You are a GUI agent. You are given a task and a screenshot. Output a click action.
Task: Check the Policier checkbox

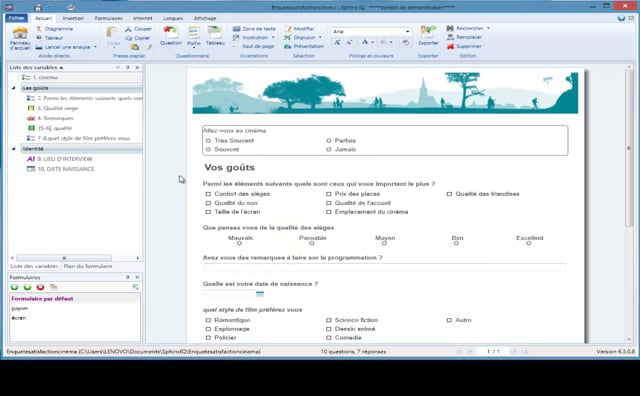click(208, 338)
